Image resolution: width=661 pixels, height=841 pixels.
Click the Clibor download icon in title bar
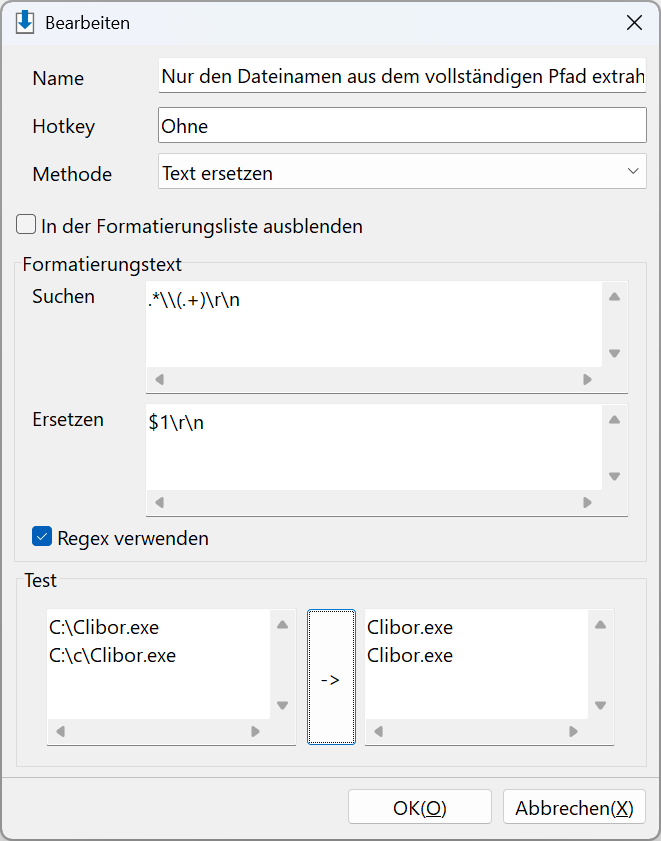(25, 23)
